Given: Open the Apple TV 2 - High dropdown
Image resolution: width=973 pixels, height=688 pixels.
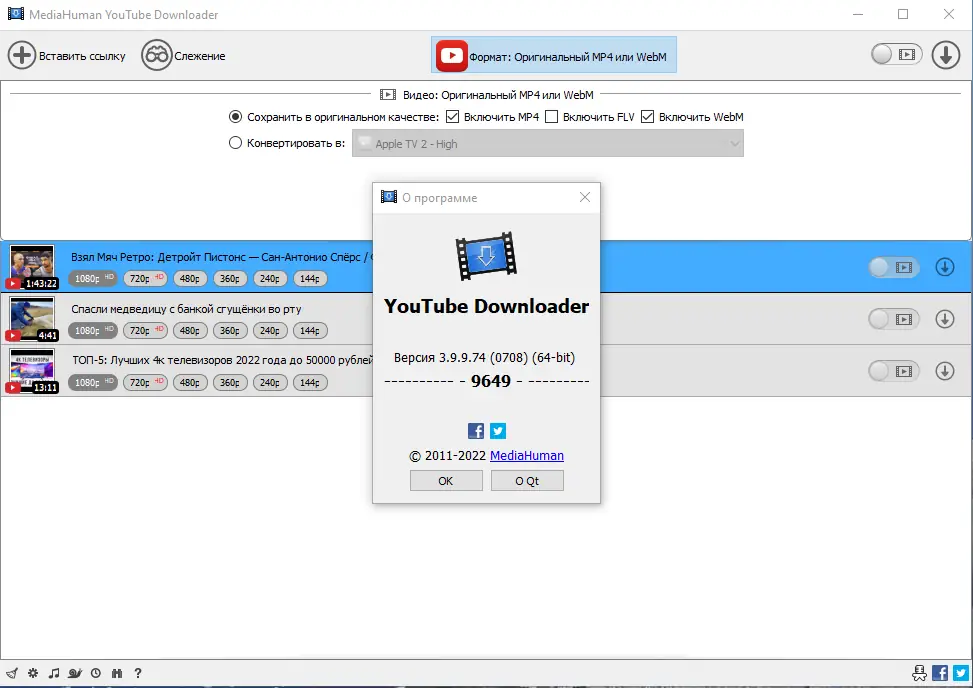Looking at the screenshot, I should coord(548,143).
